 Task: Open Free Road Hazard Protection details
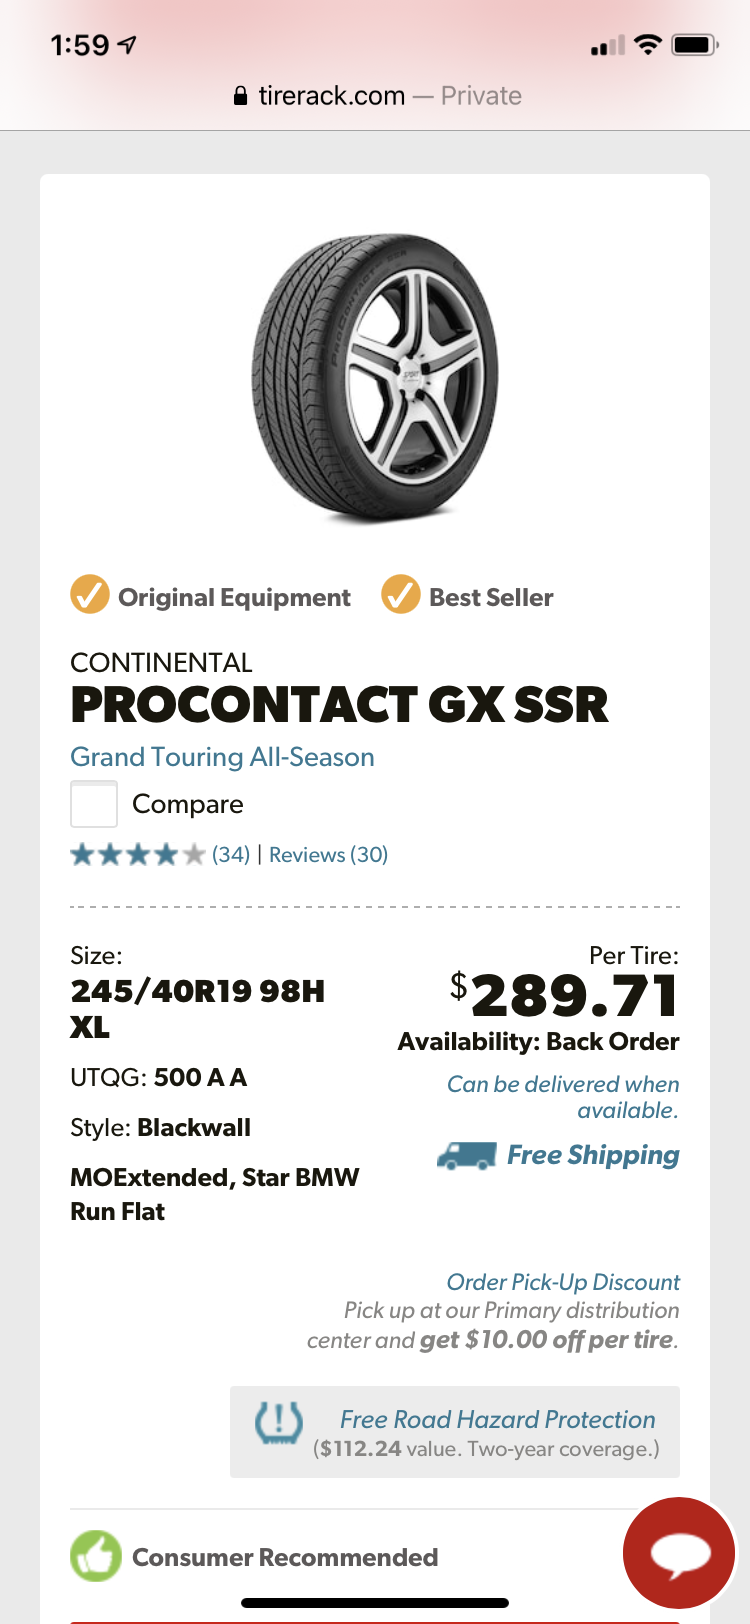(x=497, y=1419)
